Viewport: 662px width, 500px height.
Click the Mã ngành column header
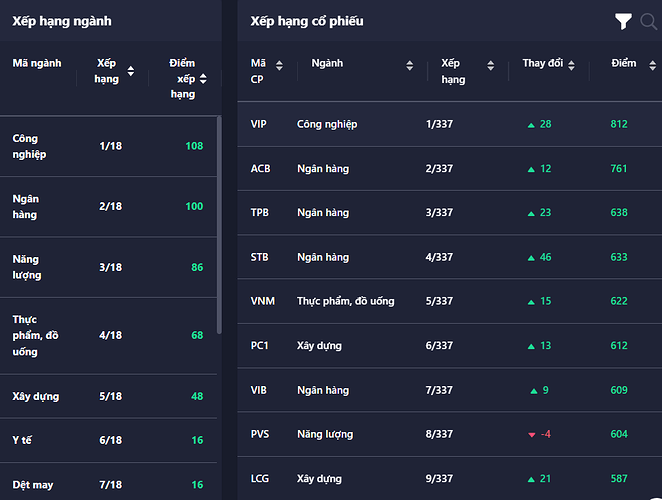click(x=37, y=63)
